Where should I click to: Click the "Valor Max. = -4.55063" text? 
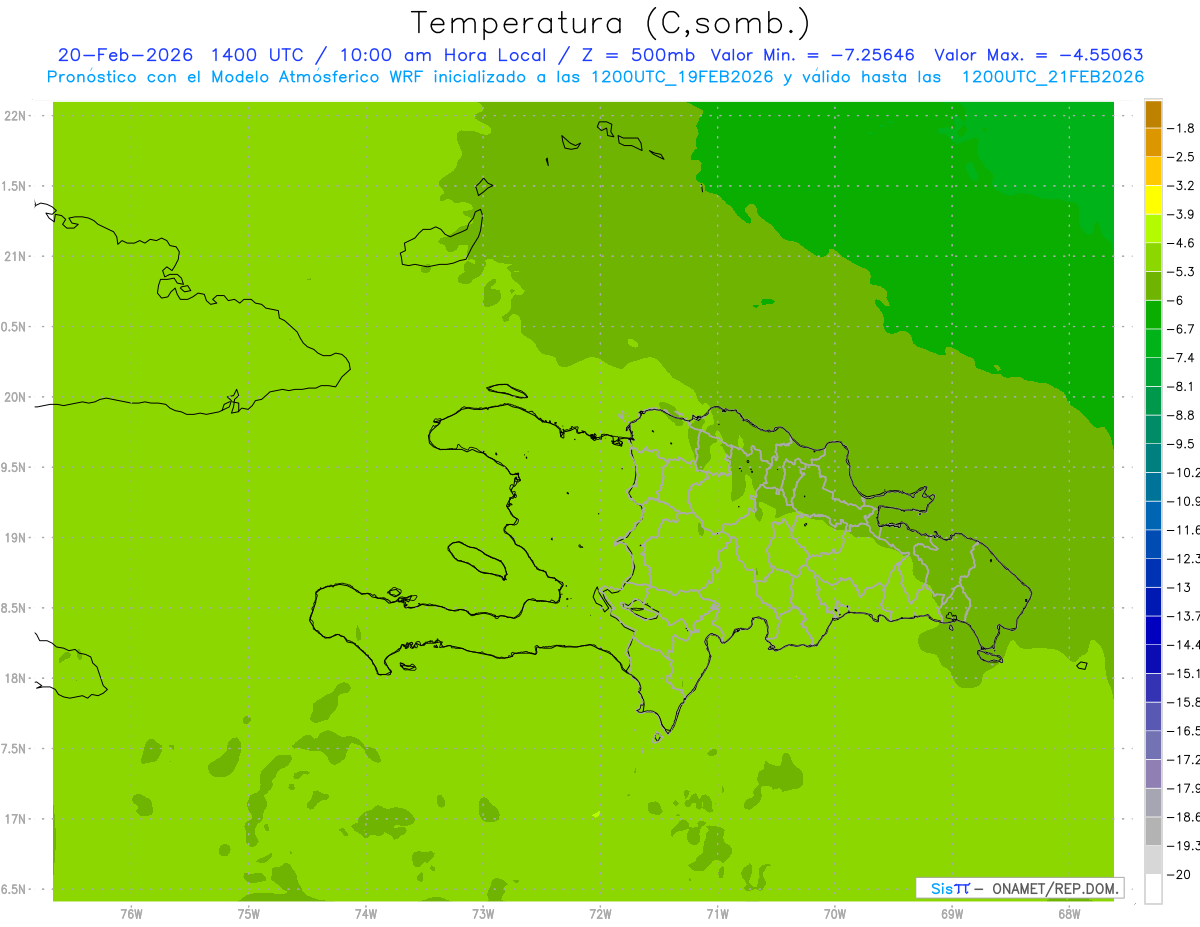(x=1038, y=55)
